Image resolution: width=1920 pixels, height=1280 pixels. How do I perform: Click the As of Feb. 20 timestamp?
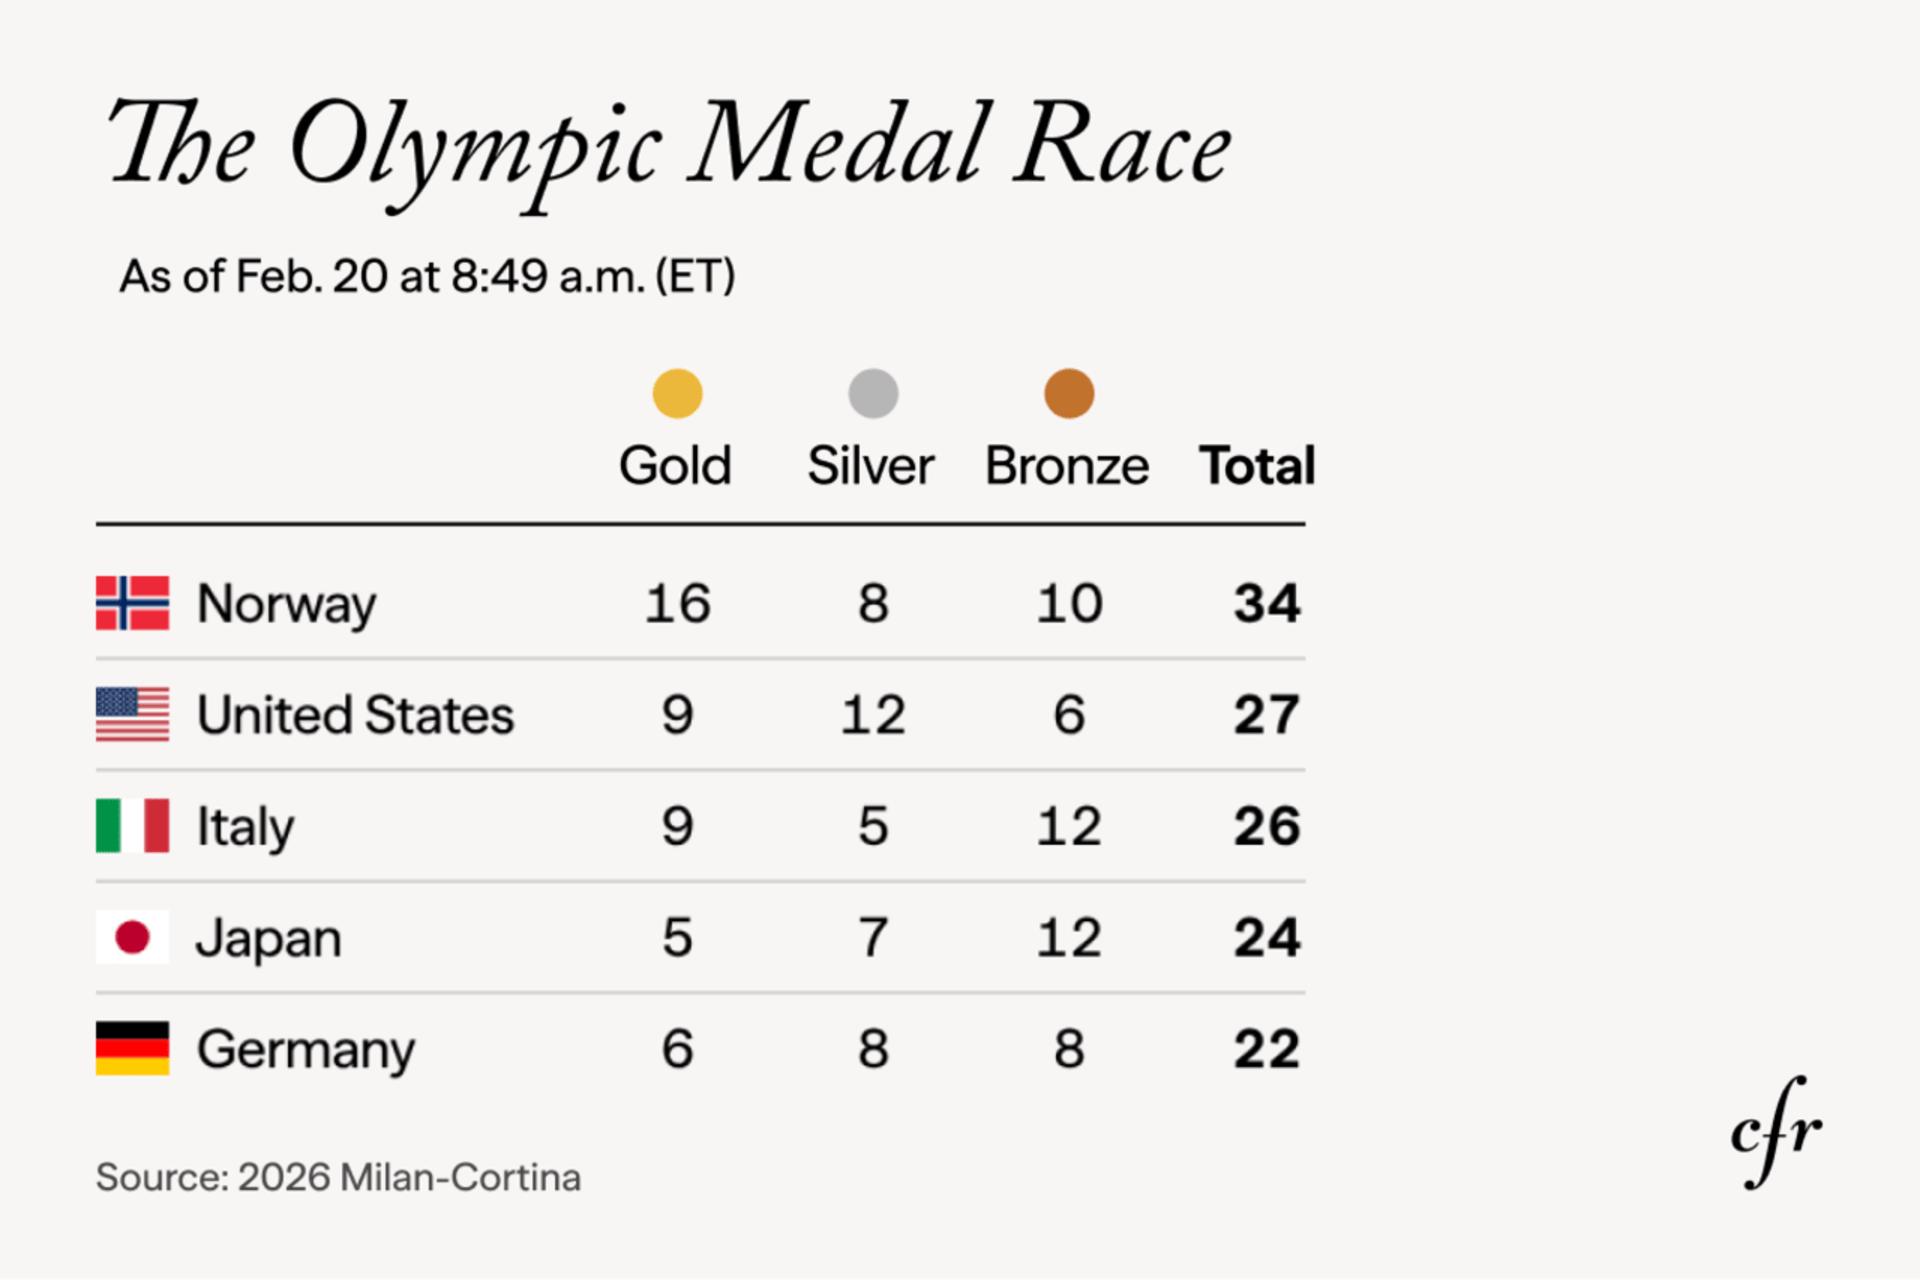pyautogui.click(x=427, y=276)
